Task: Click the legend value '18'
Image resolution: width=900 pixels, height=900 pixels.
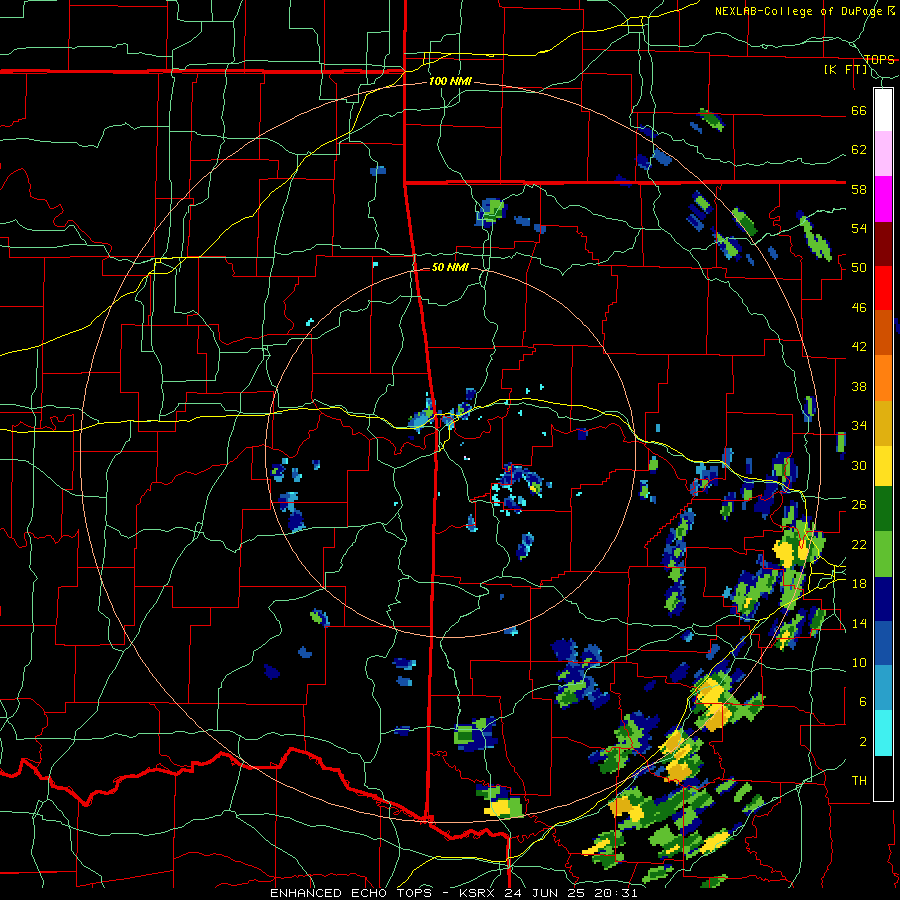Action: tap(859, 584)
